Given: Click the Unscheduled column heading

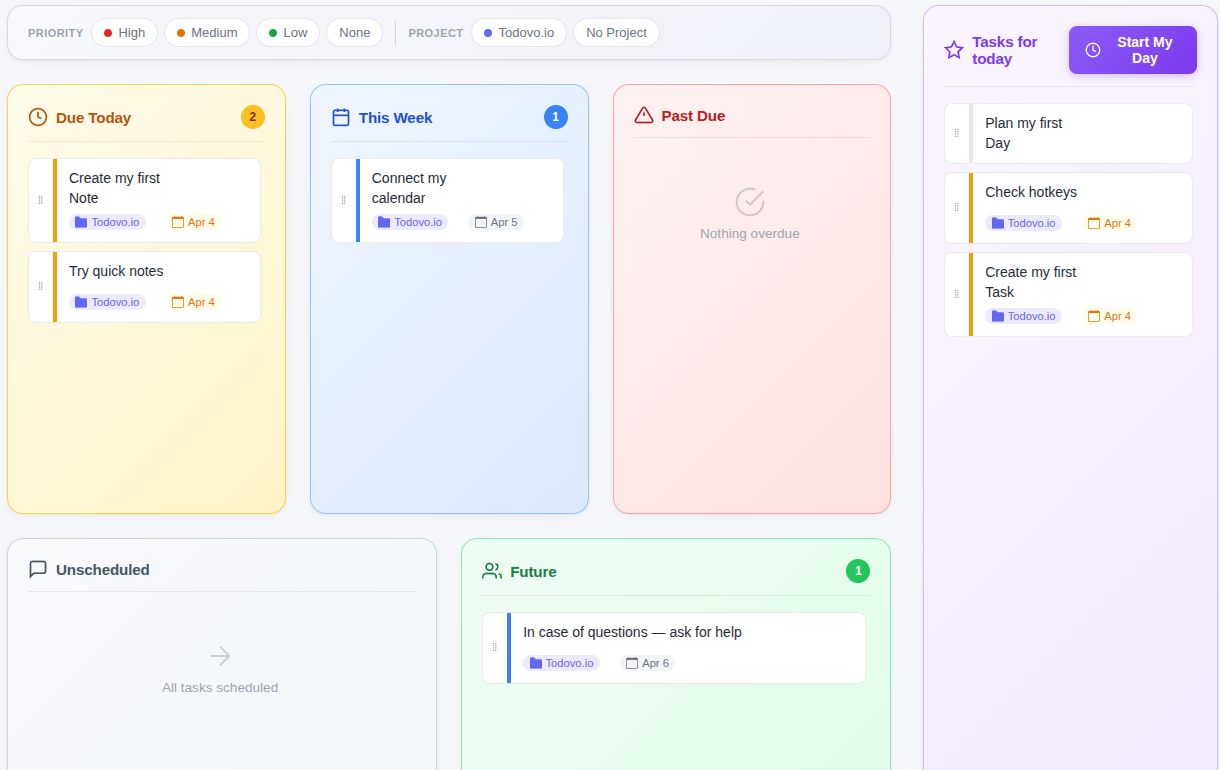Looking at the screenshot, I should pyautogui.click(x=103, y=569).
